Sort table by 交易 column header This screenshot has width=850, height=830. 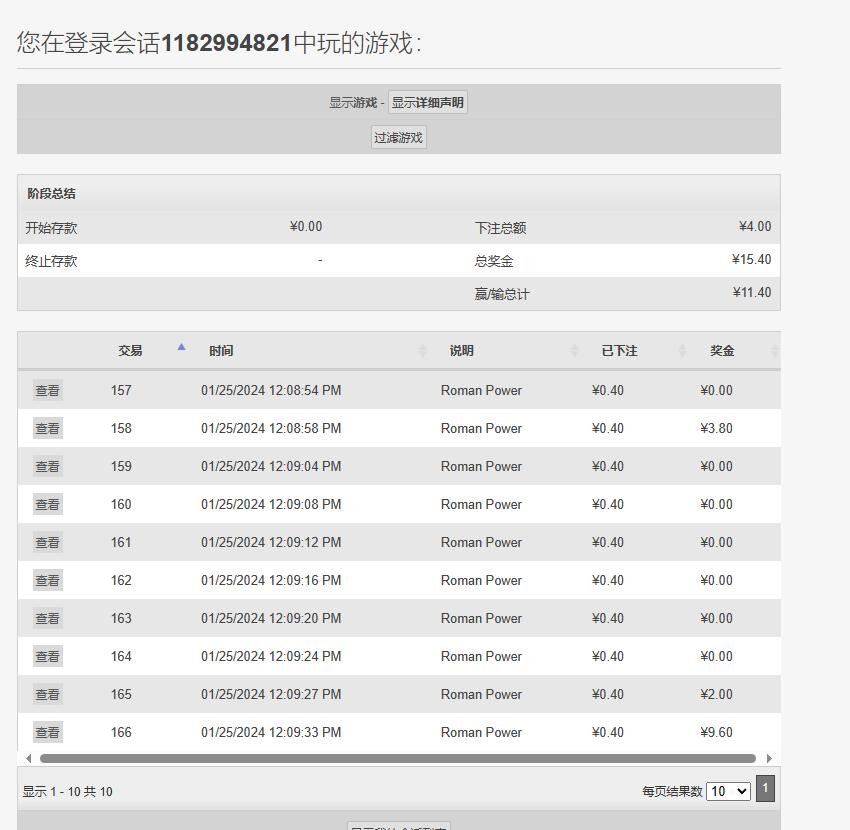click(130, 351)
